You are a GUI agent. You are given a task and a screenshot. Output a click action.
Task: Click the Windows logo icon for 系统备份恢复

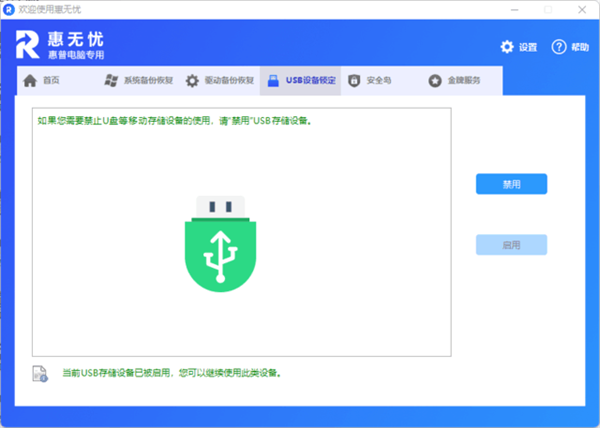pos(111,81)
